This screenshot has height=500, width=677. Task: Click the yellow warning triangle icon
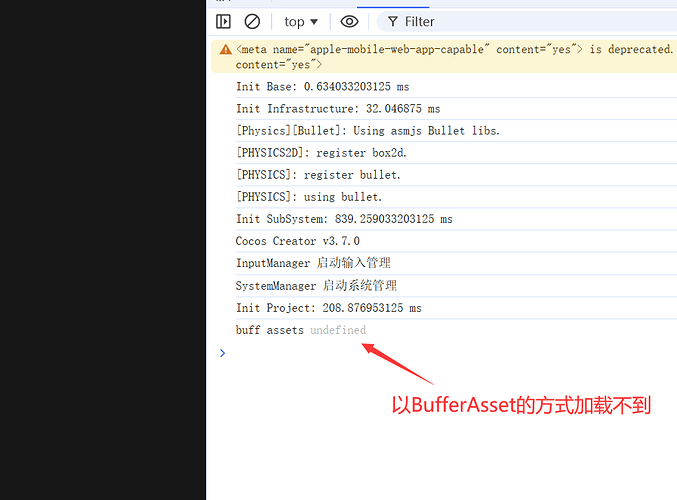click(225, 49)
